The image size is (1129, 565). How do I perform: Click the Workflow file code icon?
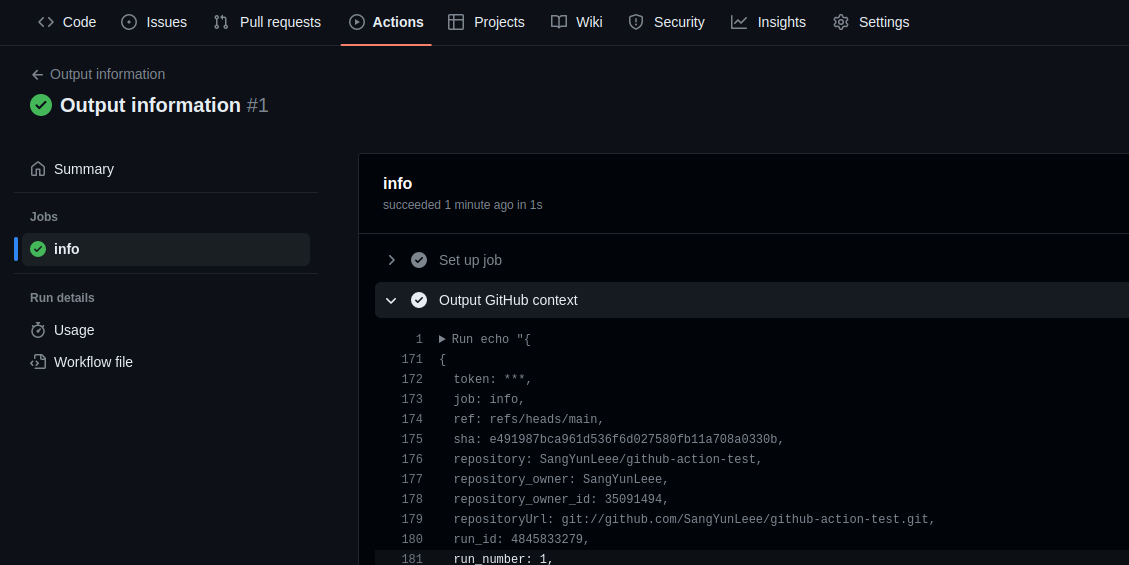pyautogui.click(x=38, y=362)
